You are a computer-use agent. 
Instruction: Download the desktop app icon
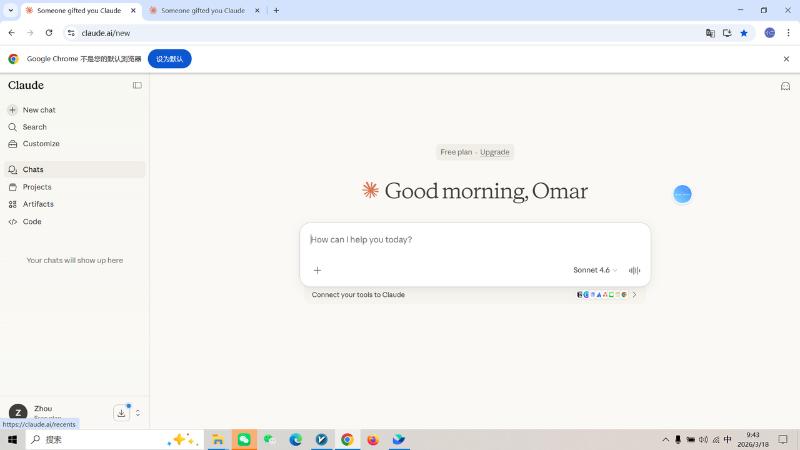121,413
